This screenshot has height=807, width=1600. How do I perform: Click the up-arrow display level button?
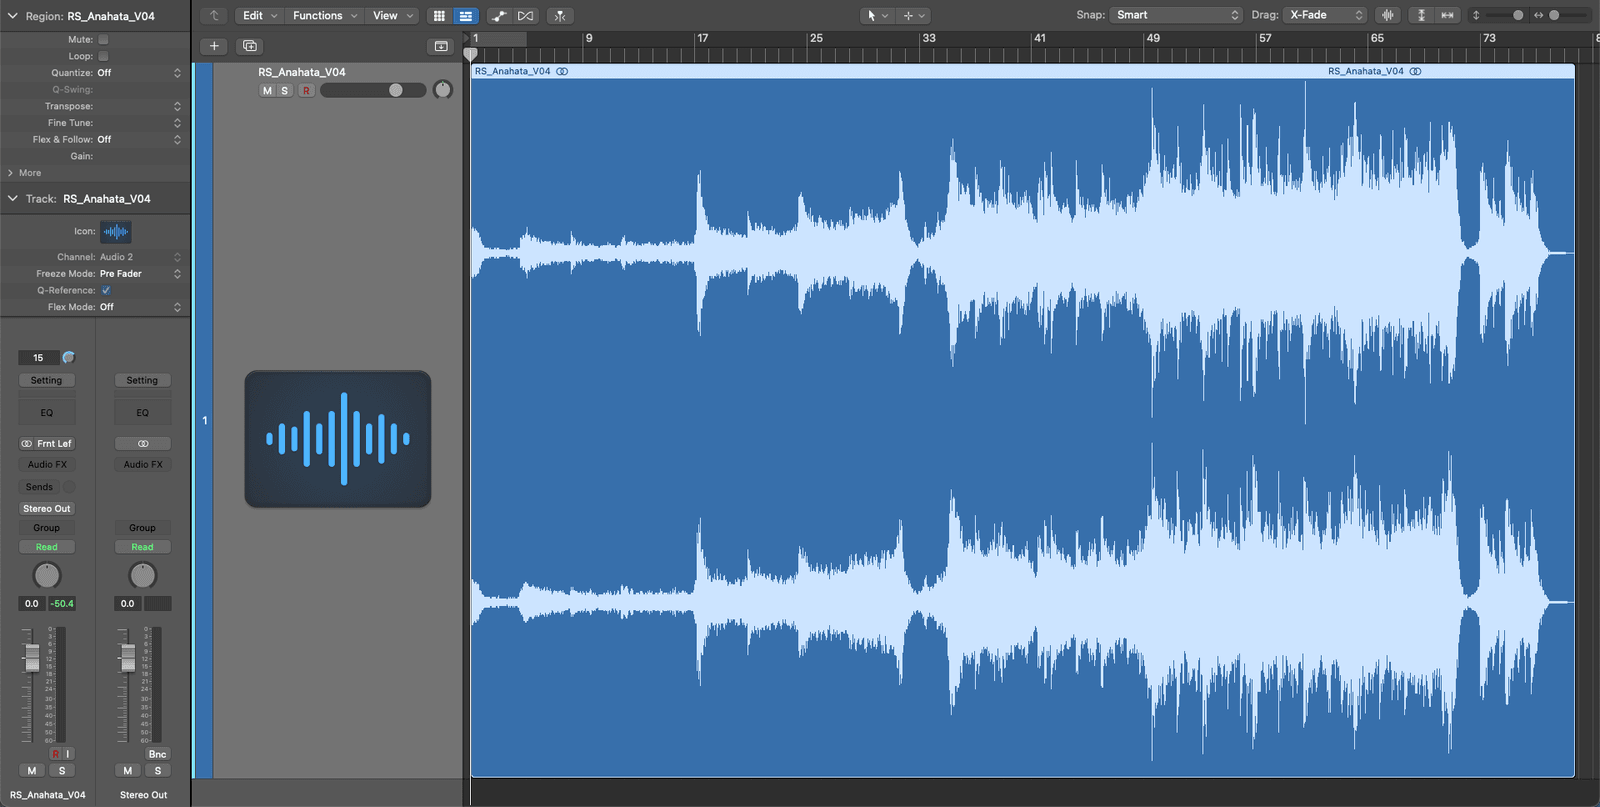click(x=213, y=15)
